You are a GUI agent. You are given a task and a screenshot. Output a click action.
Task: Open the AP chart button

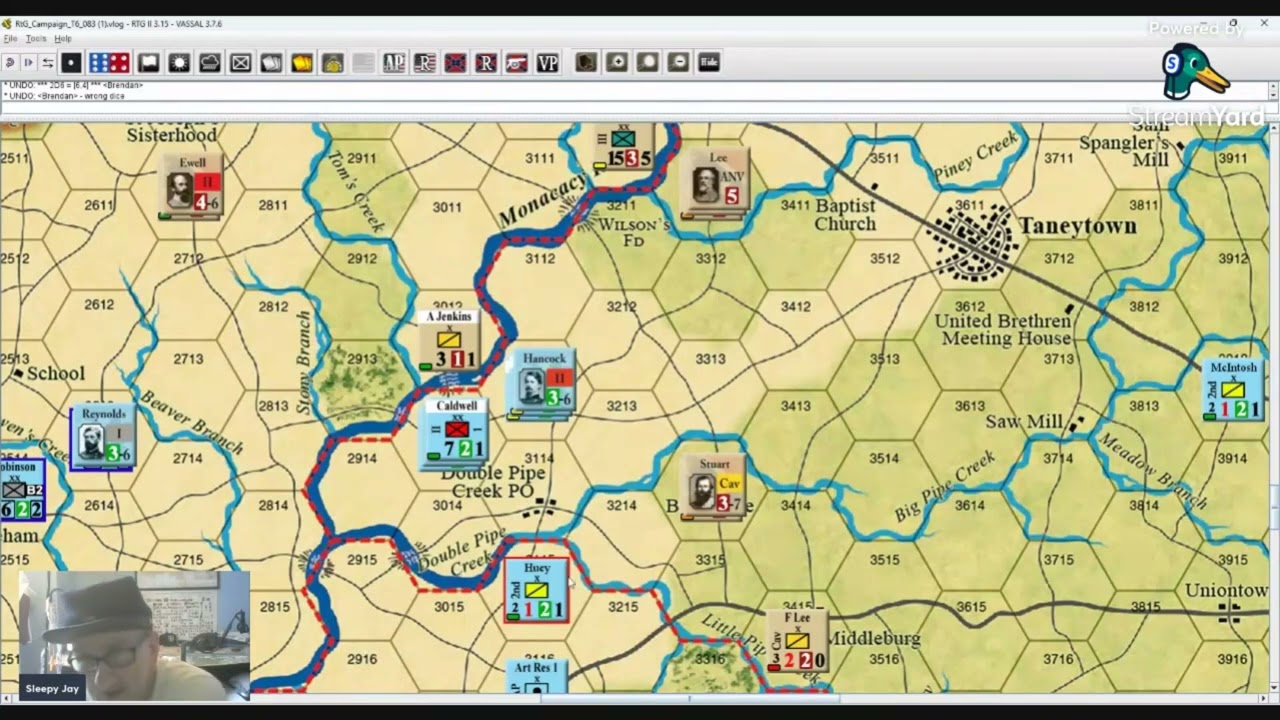394,63
